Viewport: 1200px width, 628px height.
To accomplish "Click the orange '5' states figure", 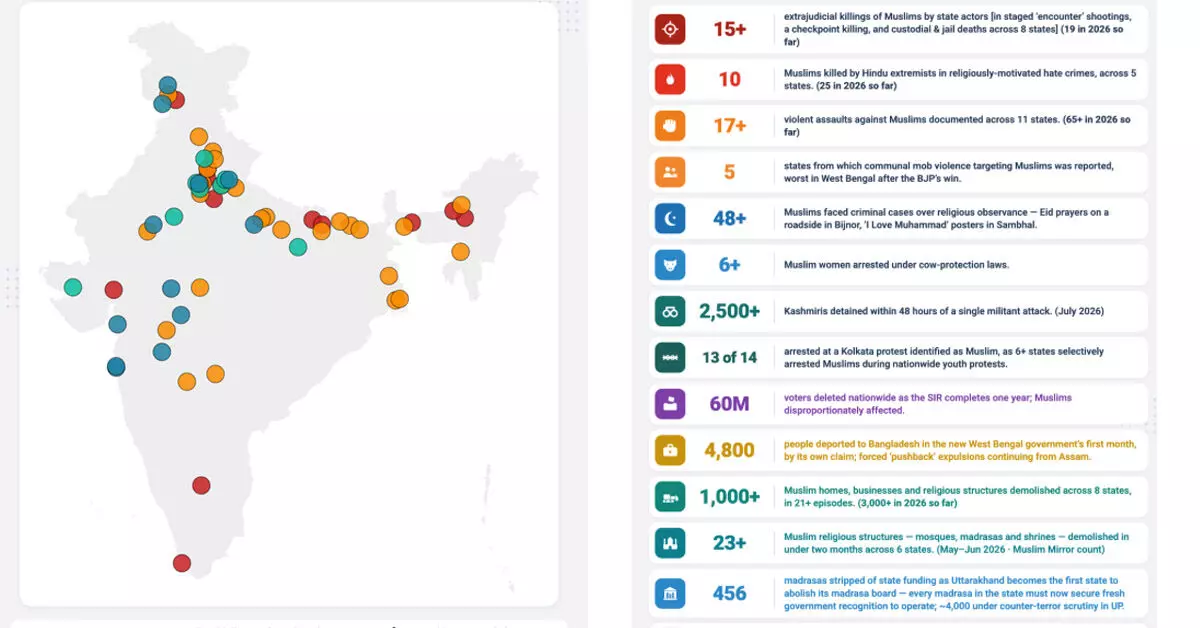I will click(x=730, y=172).
